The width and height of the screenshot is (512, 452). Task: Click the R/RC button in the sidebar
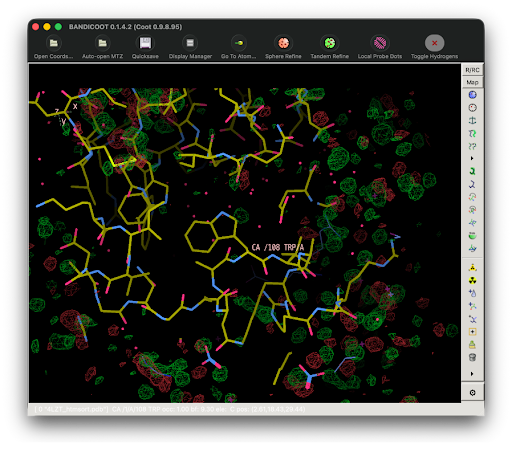(x=472, y=70)
